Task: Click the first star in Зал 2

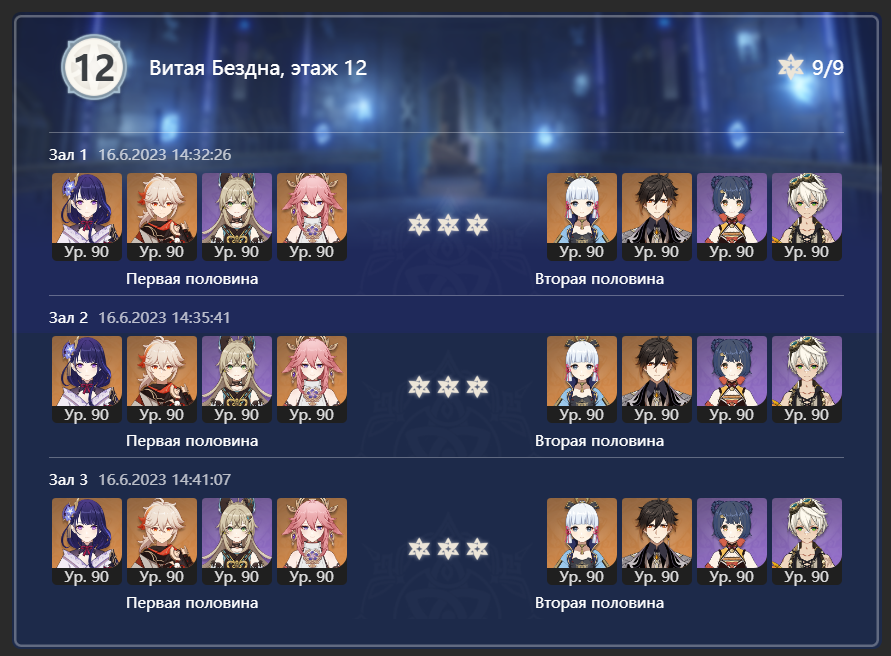Action: (419, 387)
